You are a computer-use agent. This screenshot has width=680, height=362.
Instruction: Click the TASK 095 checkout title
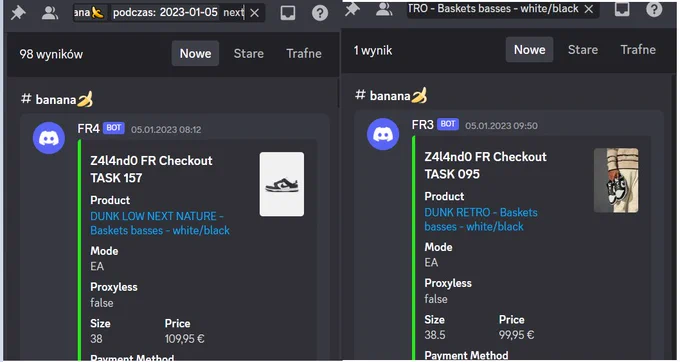pos(485,165)
